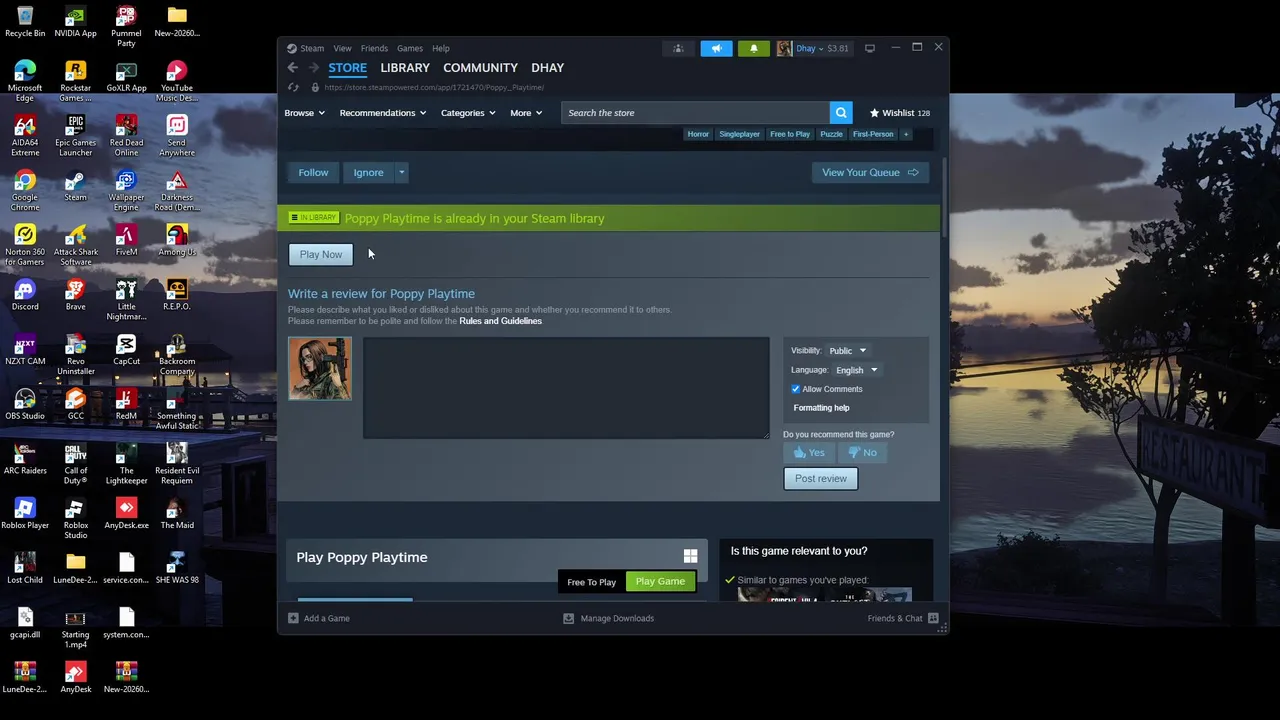Expand the Browse dropdown in store nav

pyautogui.click(x=304, y=113)
